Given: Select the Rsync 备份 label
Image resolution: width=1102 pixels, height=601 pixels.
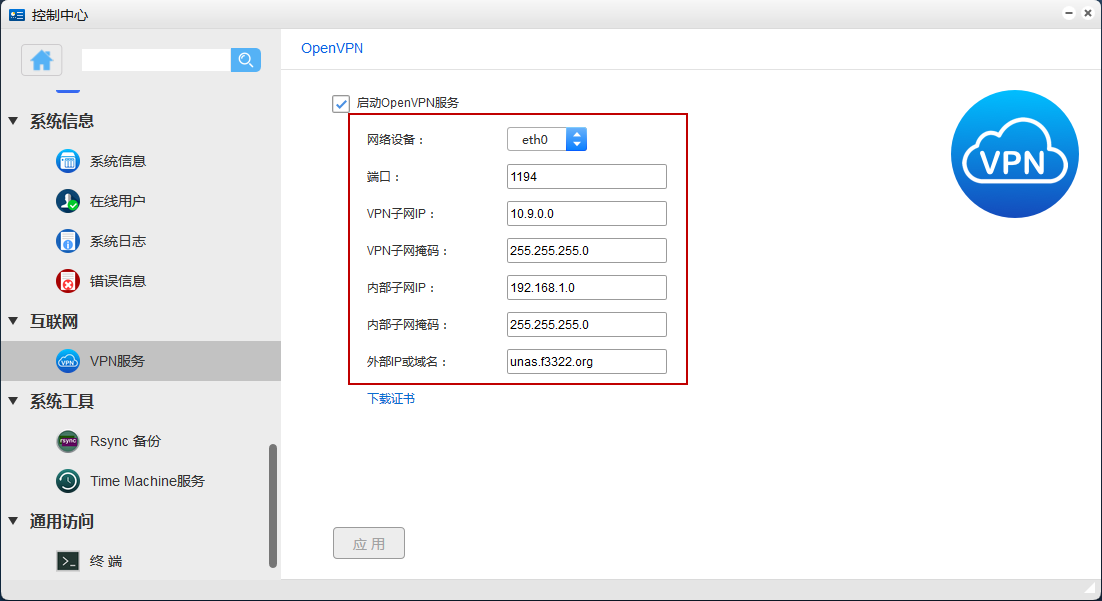Looking at the screenshot, I should [x=125, y=441].
